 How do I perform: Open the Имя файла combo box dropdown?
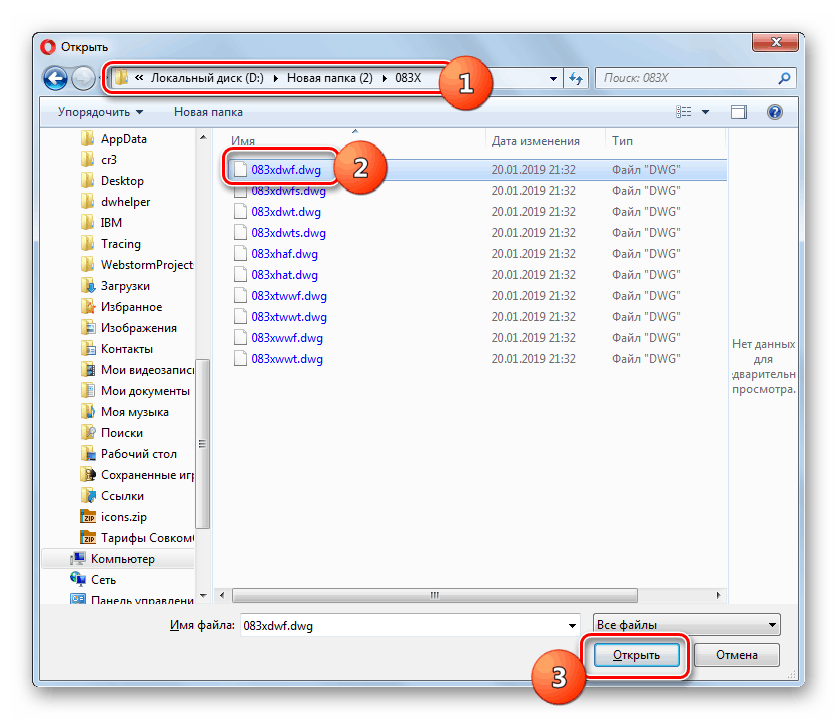coord(572,625)
